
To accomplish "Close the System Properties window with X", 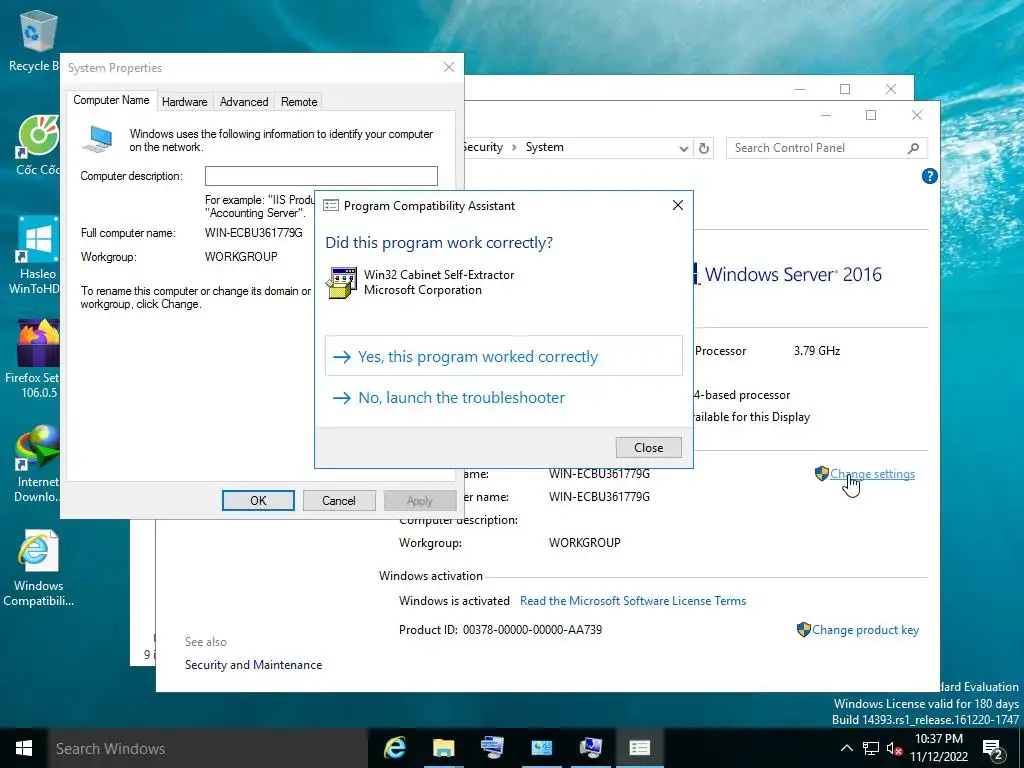I will coord(449,67).
